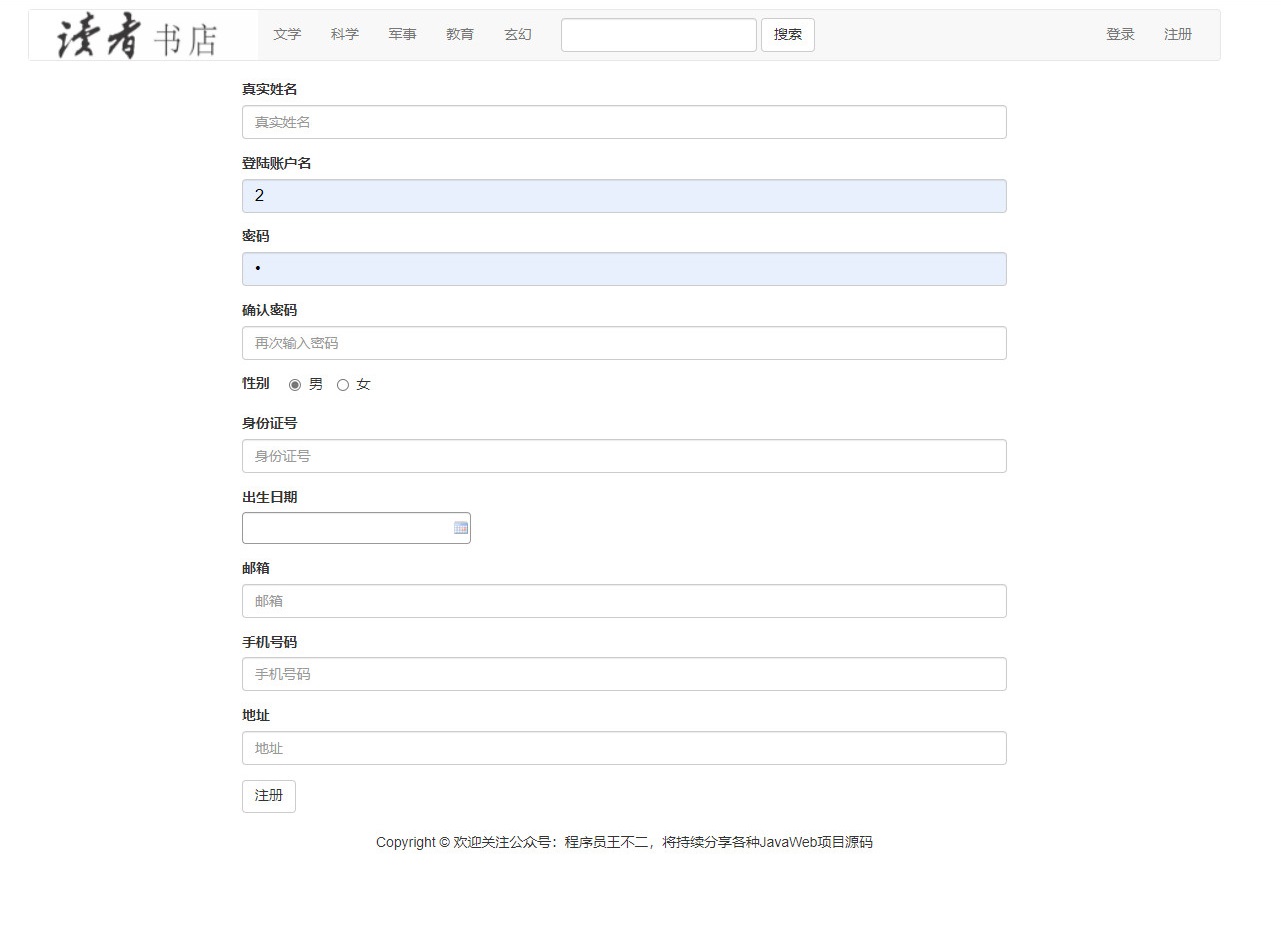This screenshot has height=940, width=1281.
Task: Focus the navbar search input box
Action: tap(659, 35)
